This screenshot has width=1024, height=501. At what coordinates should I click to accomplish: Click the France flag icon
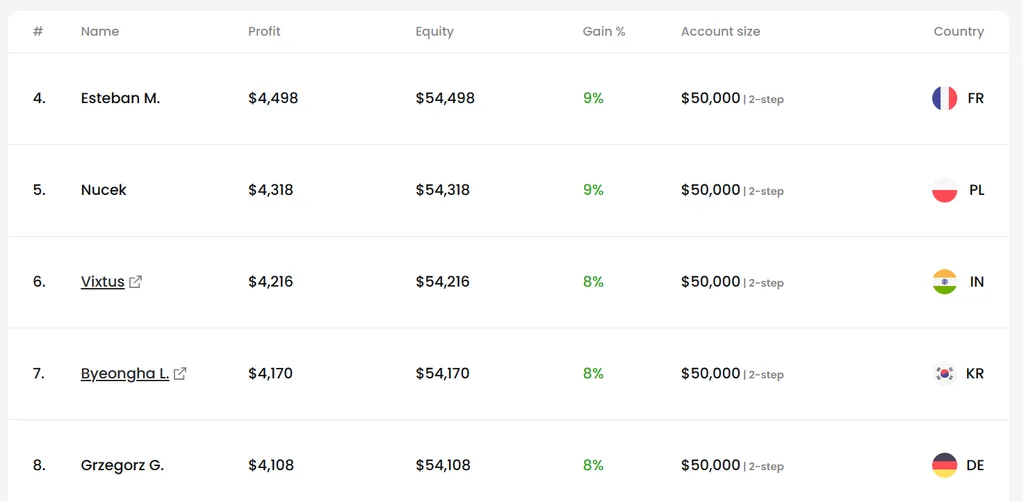click(944, 99)
